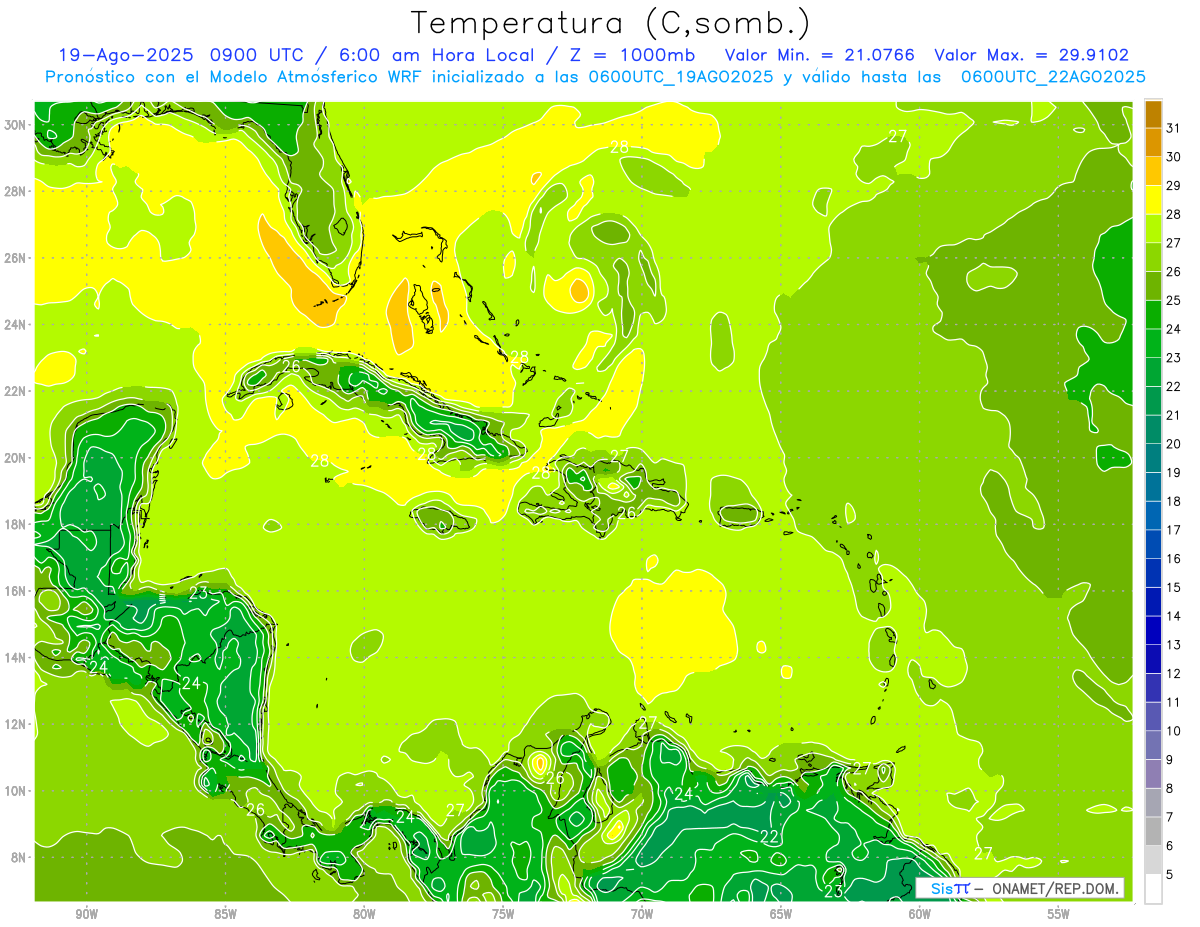Click the "22" contour label over Venezuela
1200x927 pixels.
(769, 836)
